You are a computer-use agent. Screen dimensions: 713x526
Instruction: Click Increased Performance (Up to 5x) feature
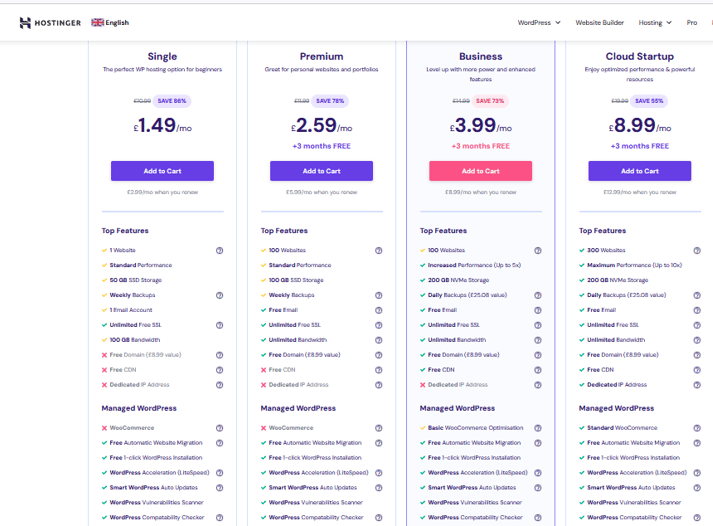tap(474, 265)
